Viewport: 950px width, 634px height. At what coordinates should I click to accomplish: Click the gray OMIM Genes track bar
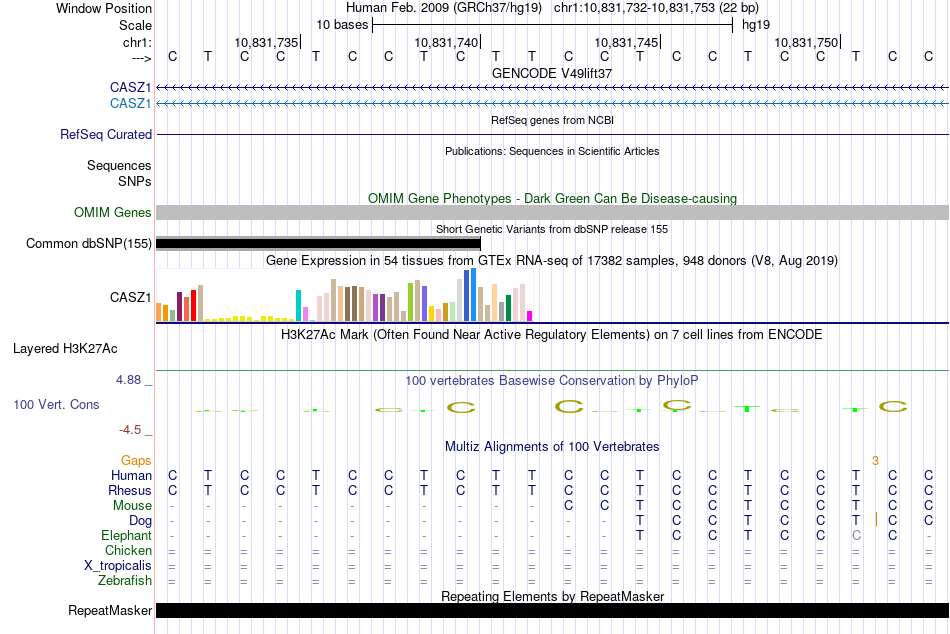(x=552, y=212)
